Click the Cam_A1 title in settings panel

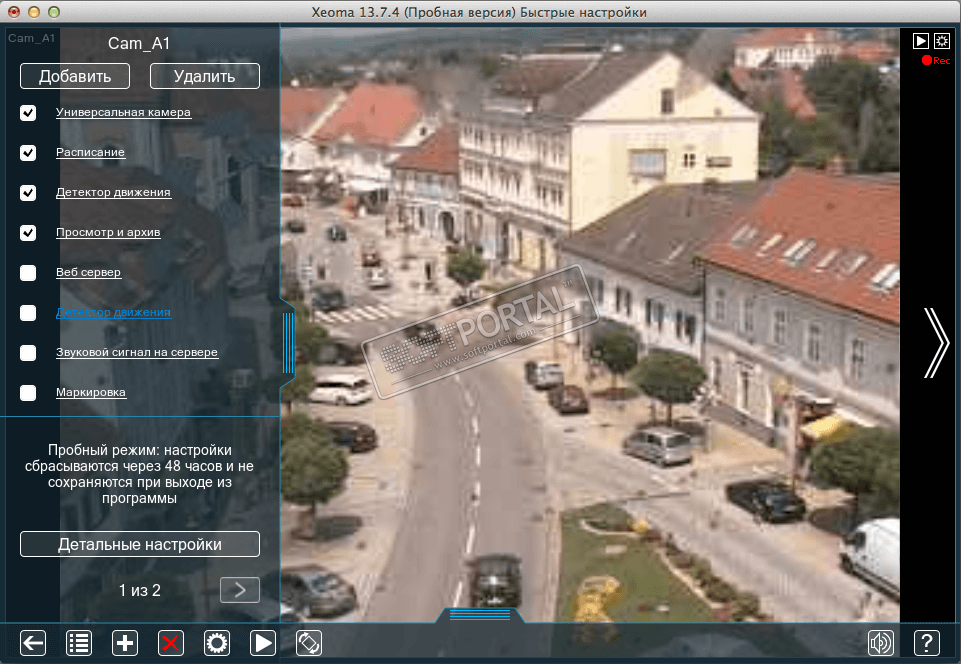(139, 44)
